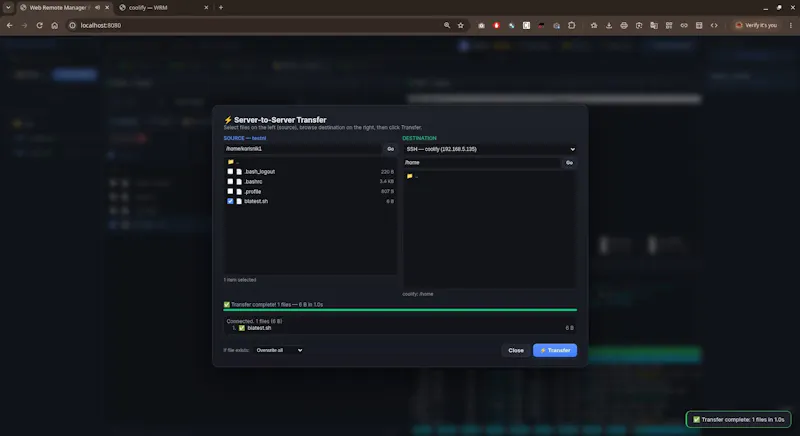
Task: View site information for localhost
Action: click(72, 25)
